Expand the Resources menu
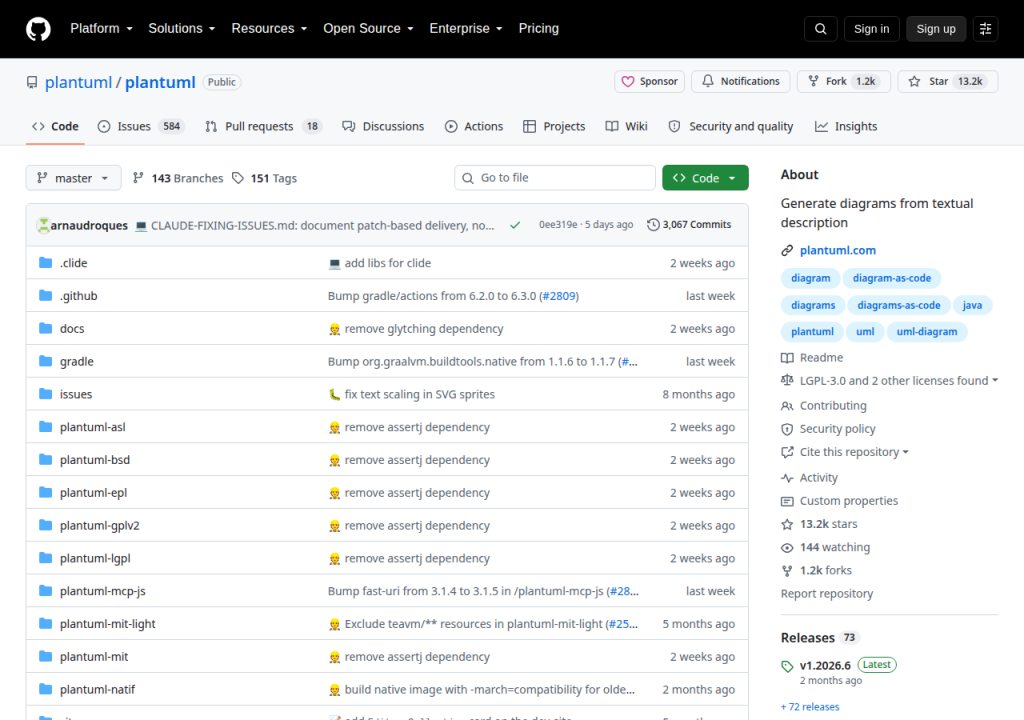Image resolution: width=1024 pixels, height=720 pixels. [269, 29]
